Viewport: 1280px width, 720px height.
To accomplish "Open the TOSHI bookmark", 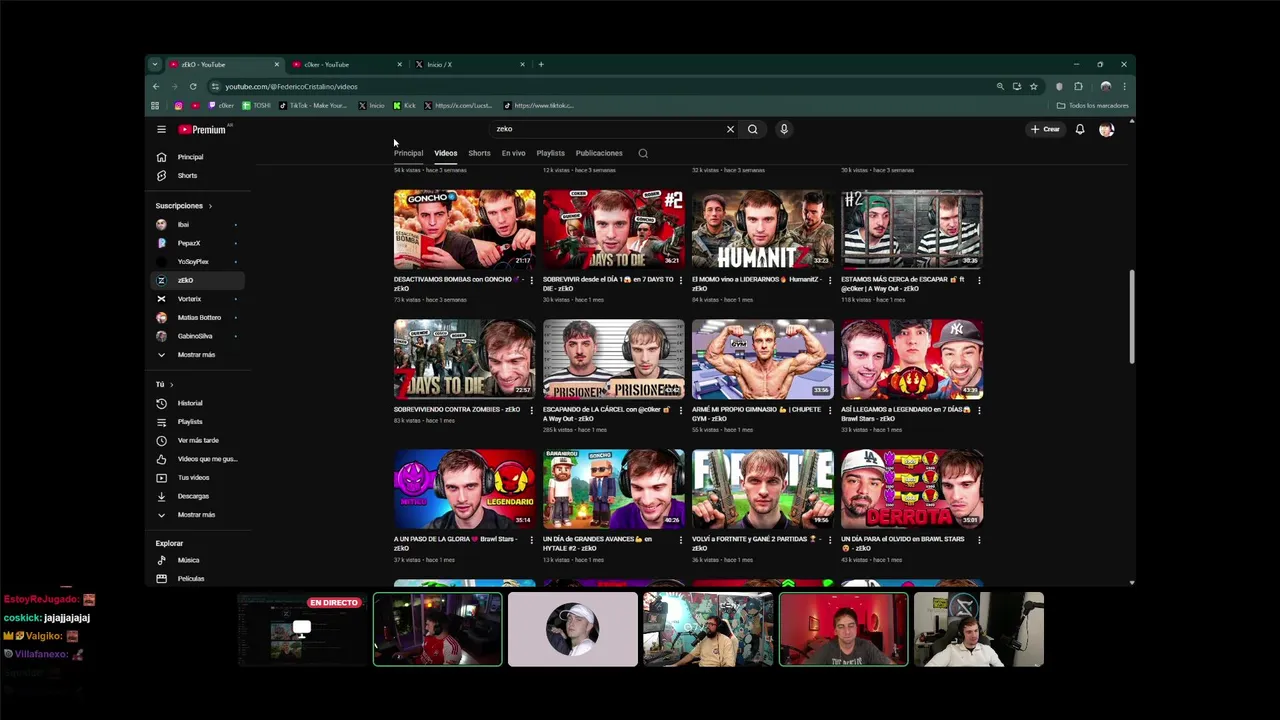I will pos(256,105).
